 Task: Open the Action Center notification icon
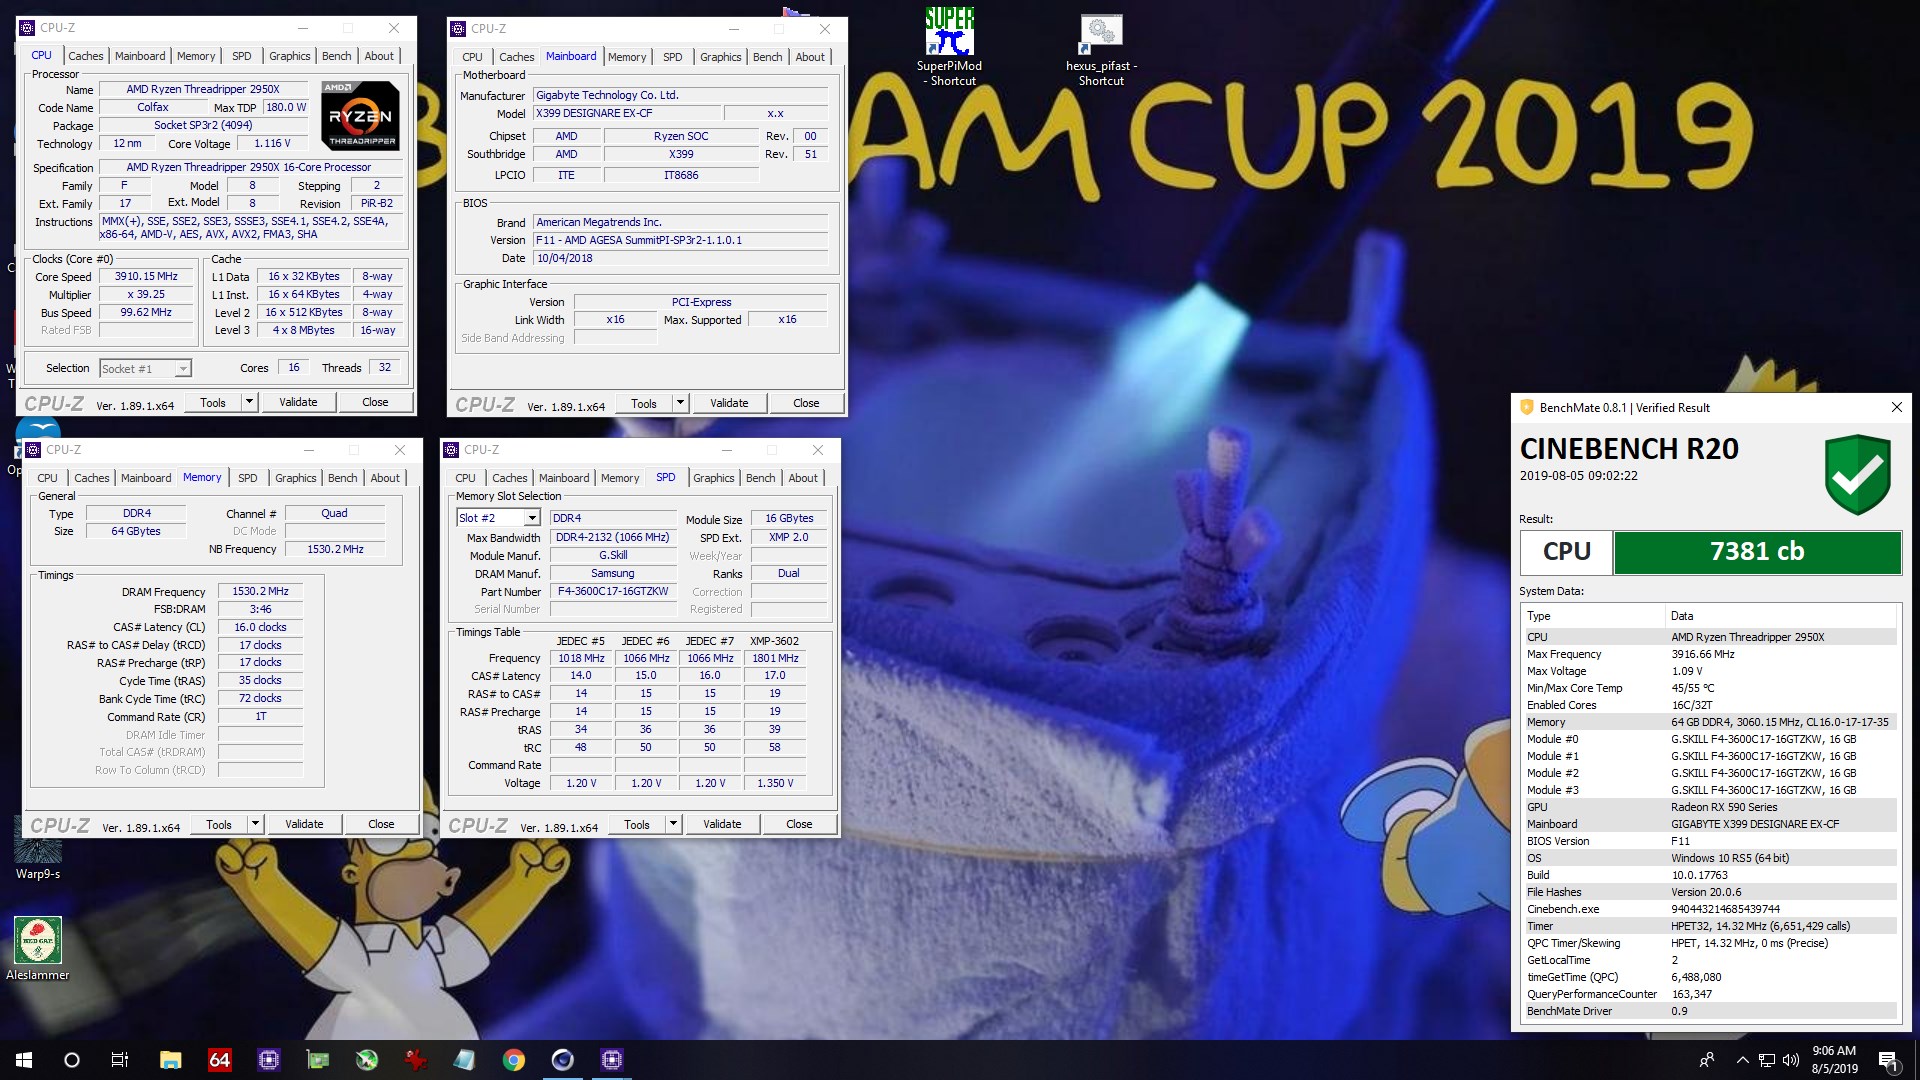click(x=1888, y=1061)
